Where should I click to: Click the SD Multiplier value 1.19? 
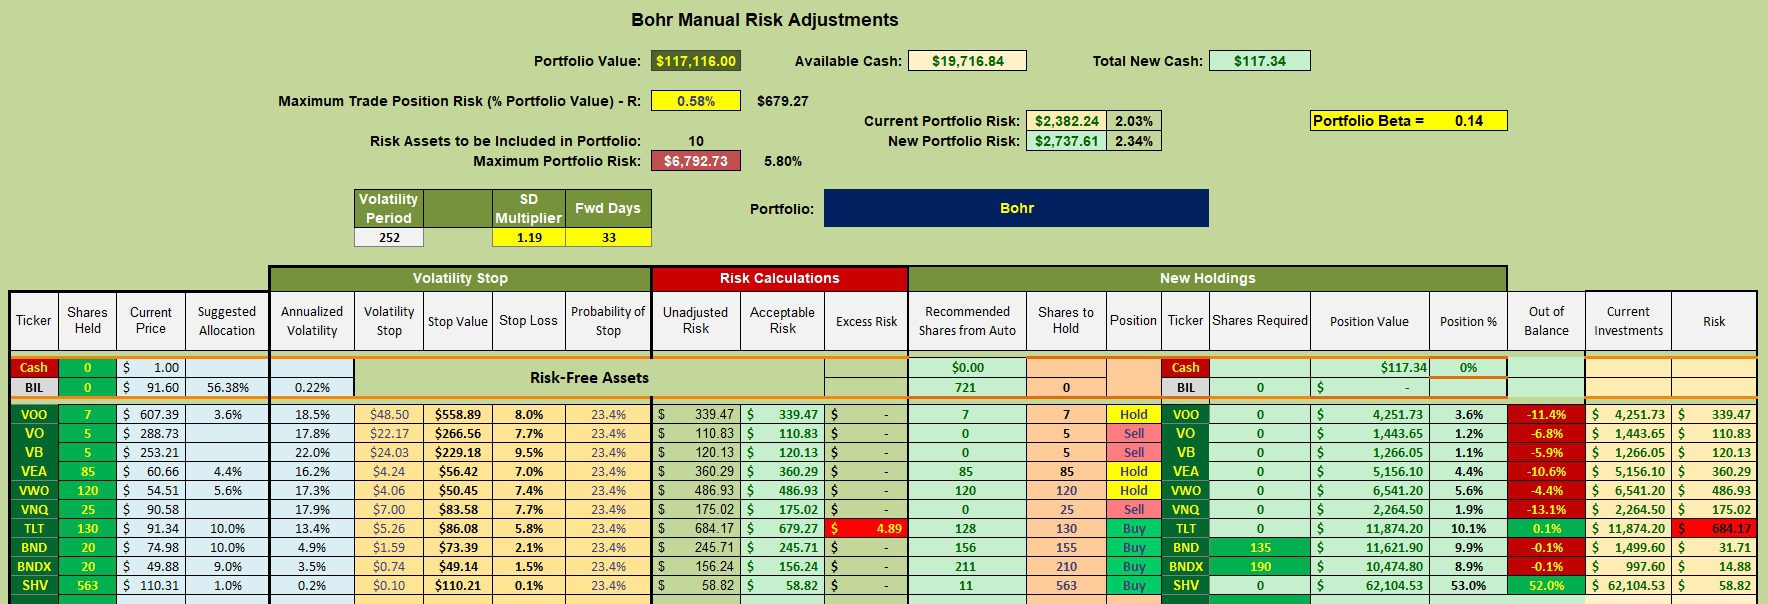[529, 238]
